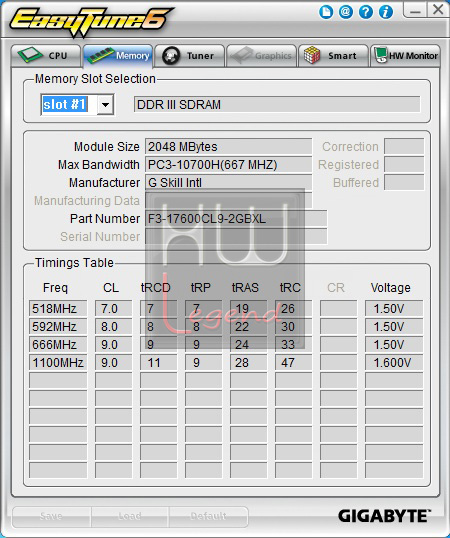Click the 592MHz frequency cell
The image size is (450, 538).
click(58, 326)
